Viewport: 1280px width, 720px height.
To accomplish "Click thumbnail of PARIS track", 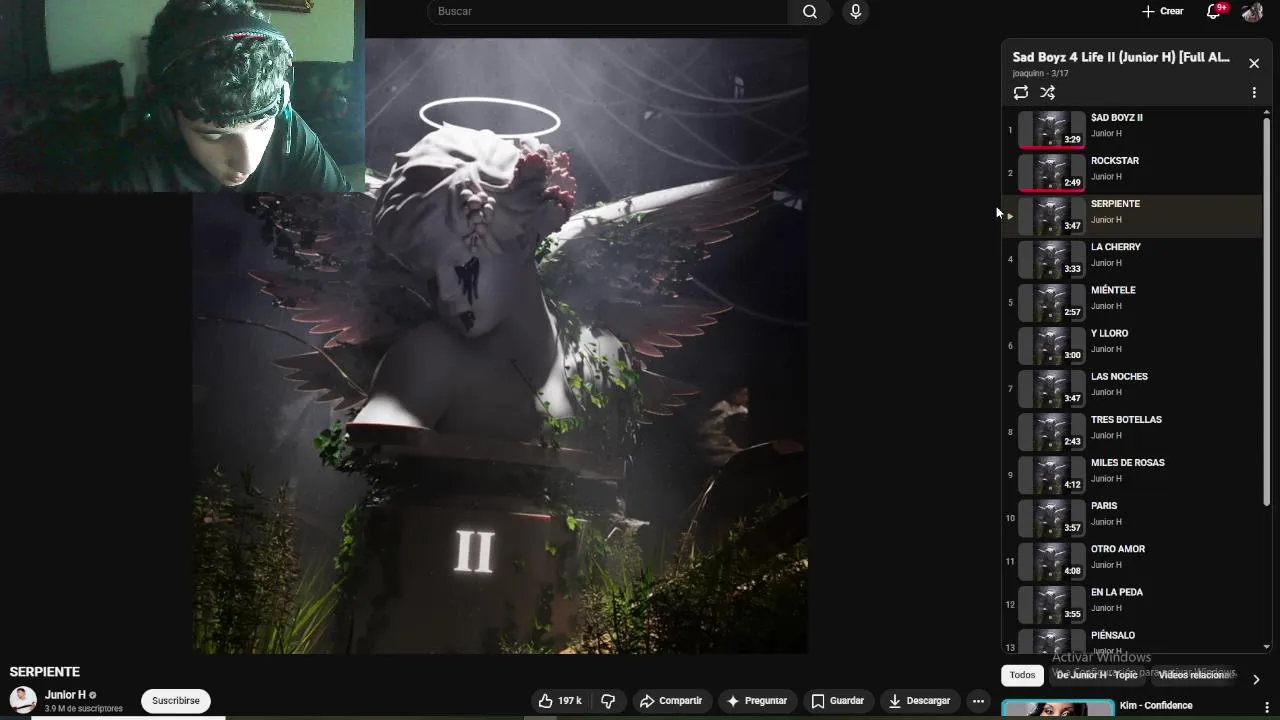I will (x=1051, y=517).
